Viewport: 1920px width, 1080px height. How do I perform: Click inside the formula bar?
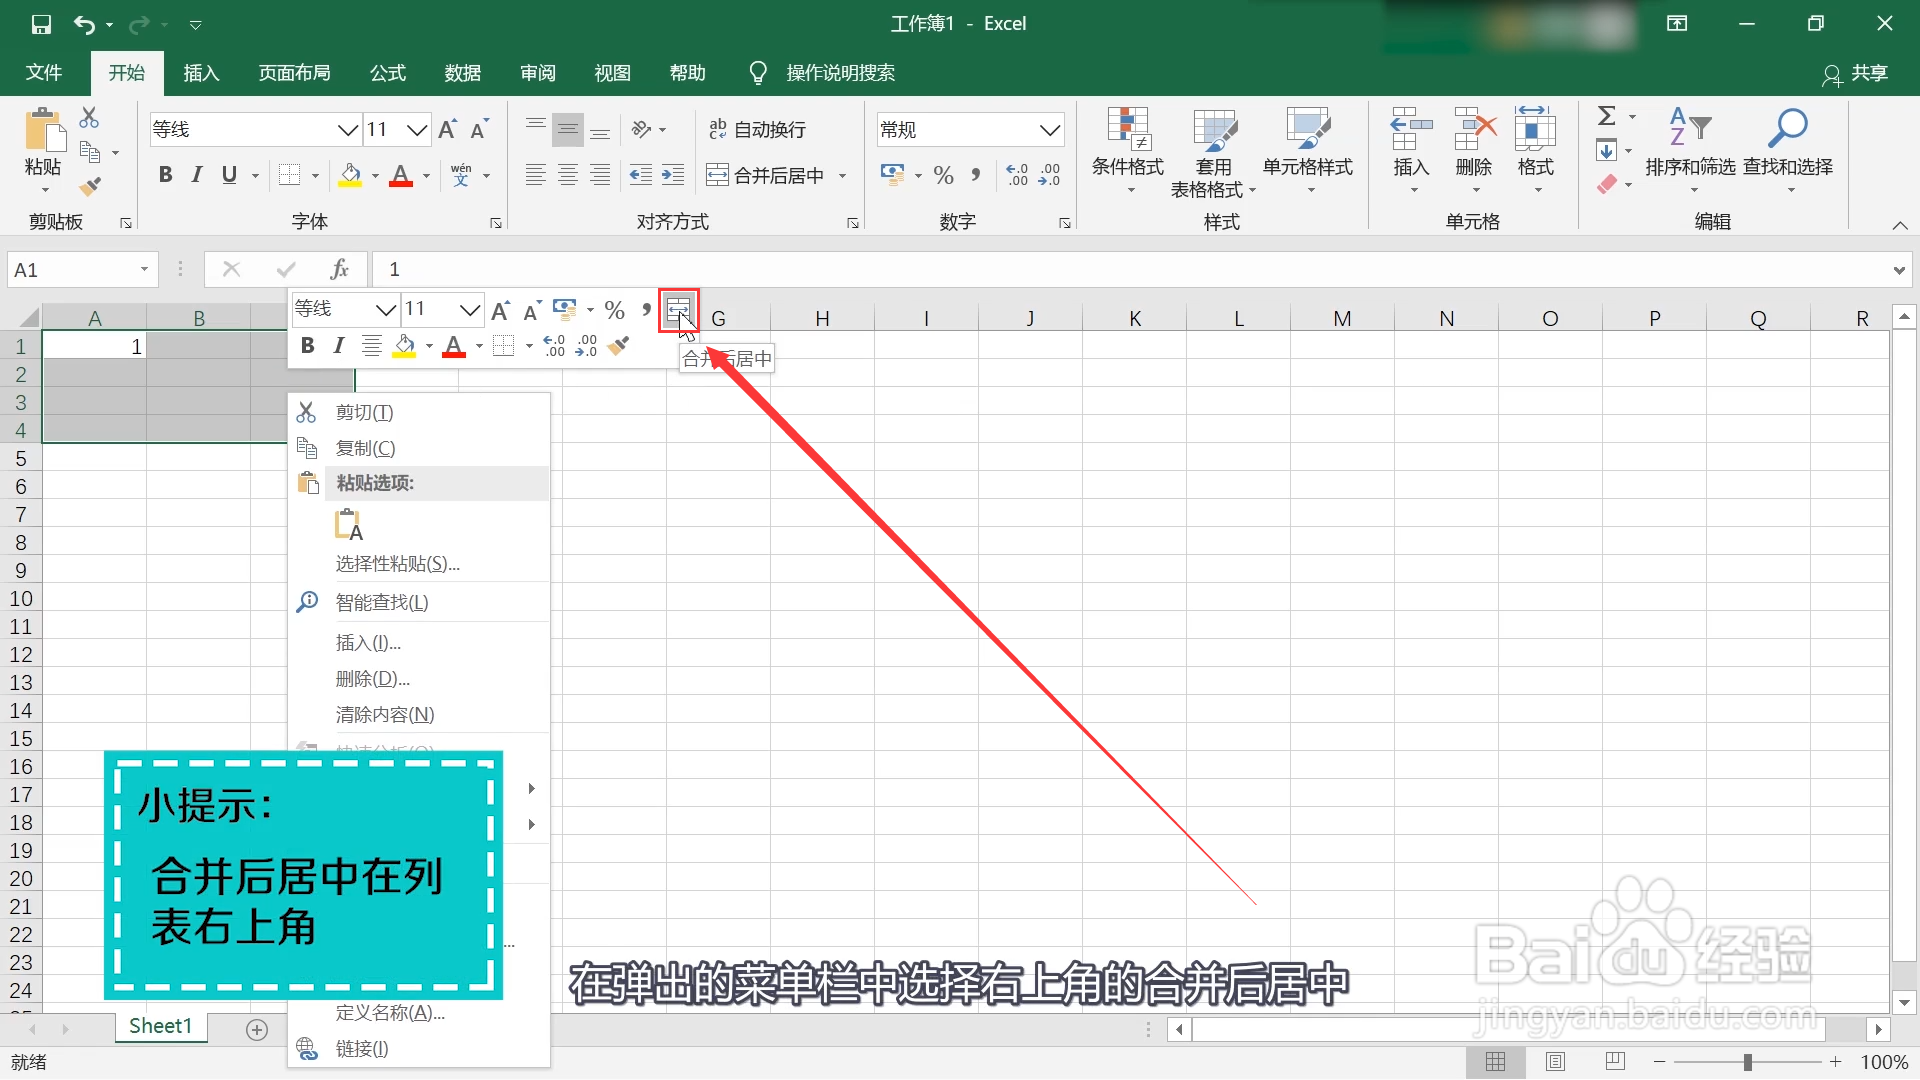point(700,268)
